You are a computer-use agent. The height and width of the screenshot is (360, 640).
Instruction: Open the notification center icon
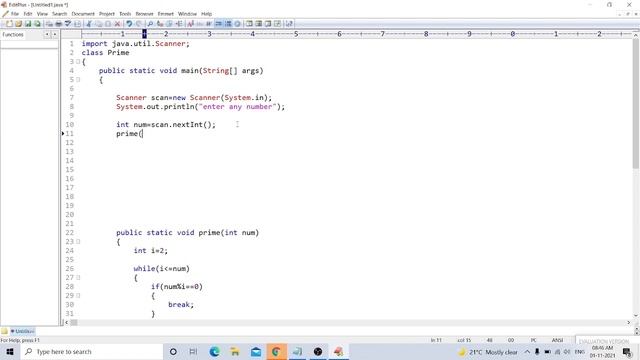(627, 352)
